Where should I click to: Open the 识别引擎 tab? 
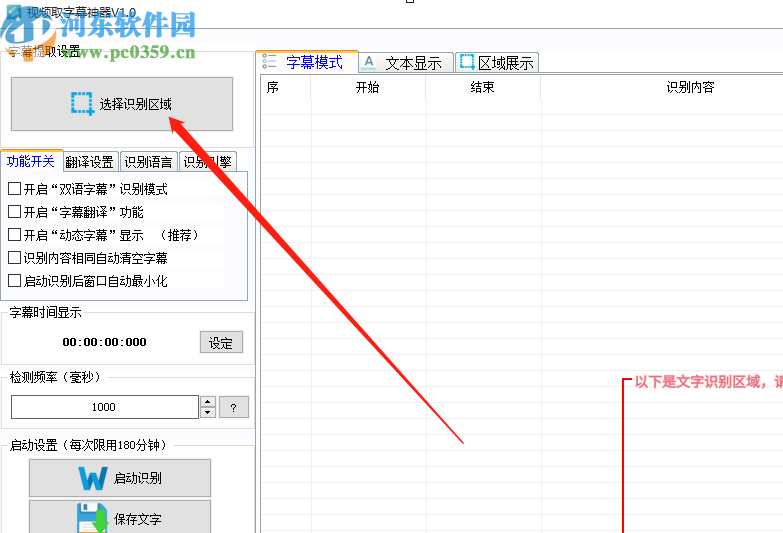tap(207, 162)
